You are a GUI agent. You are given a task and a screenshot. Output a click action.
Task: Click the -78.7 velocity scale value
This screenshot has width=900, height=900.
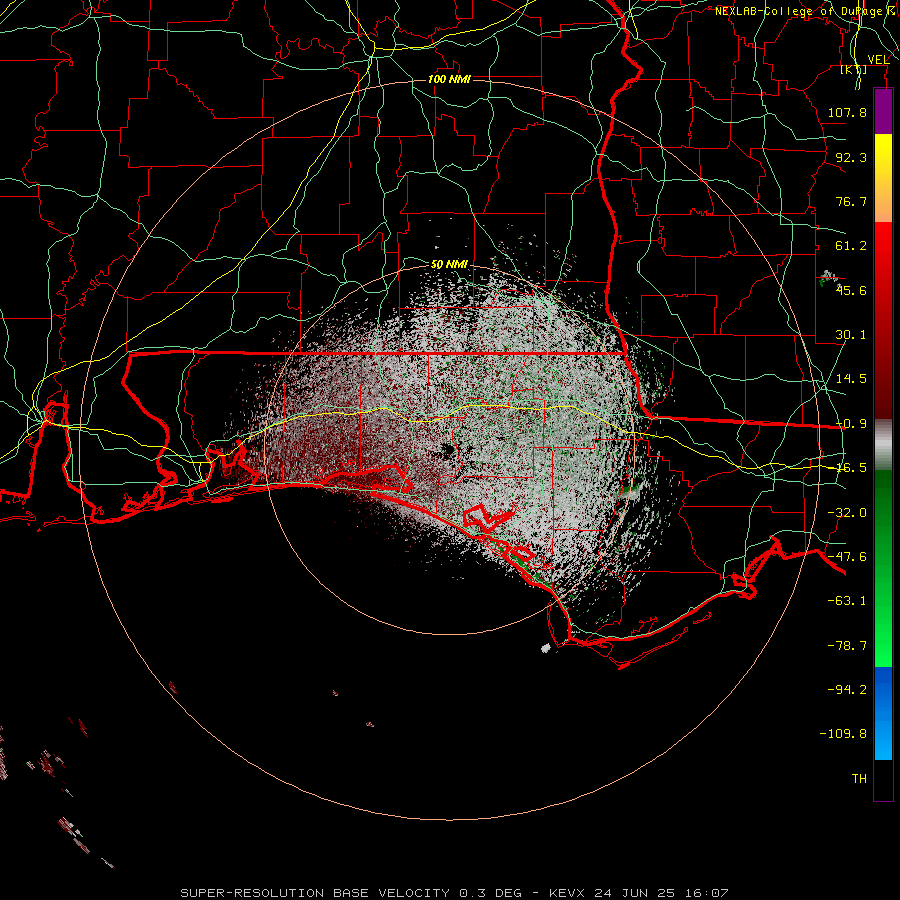[x=847, y=646]
